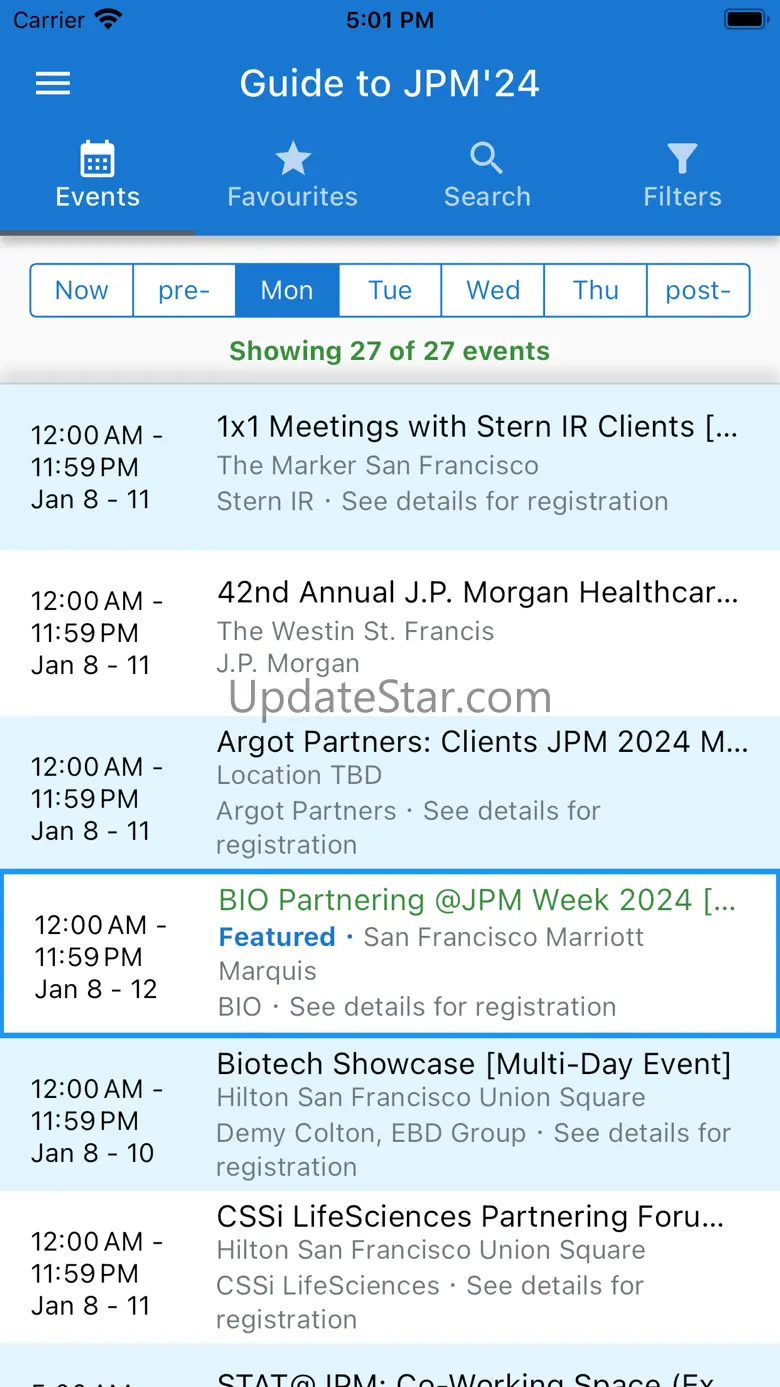
Task: Open CSSi LifeSciences Partnering Forum event
Action: click(x=470, y=1217)
